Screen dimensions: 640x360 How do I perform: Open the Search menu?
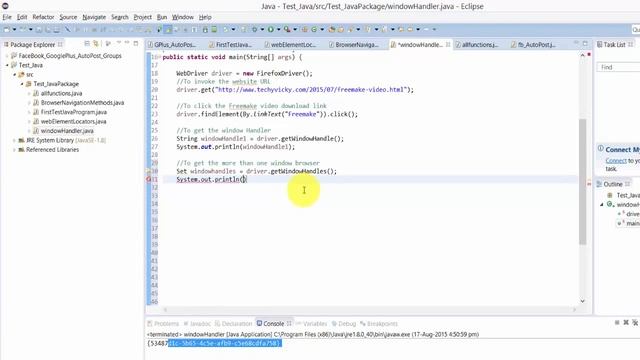[120, 17]
